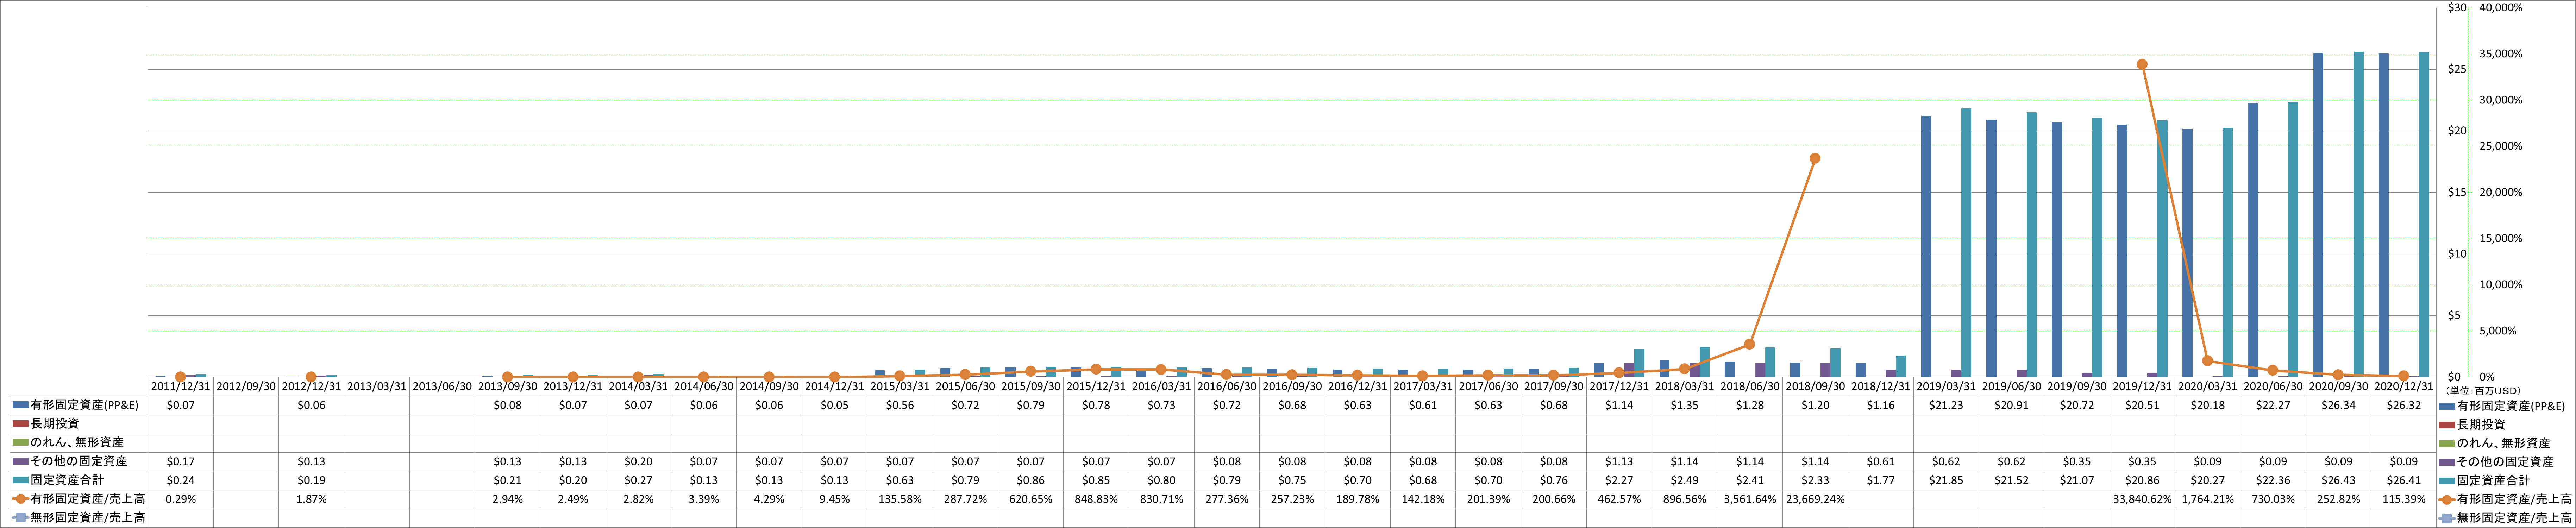Screen dimensions: 2576x528
Task: Click the $20.91 PP&E cell
Action: coord(2011,405)
